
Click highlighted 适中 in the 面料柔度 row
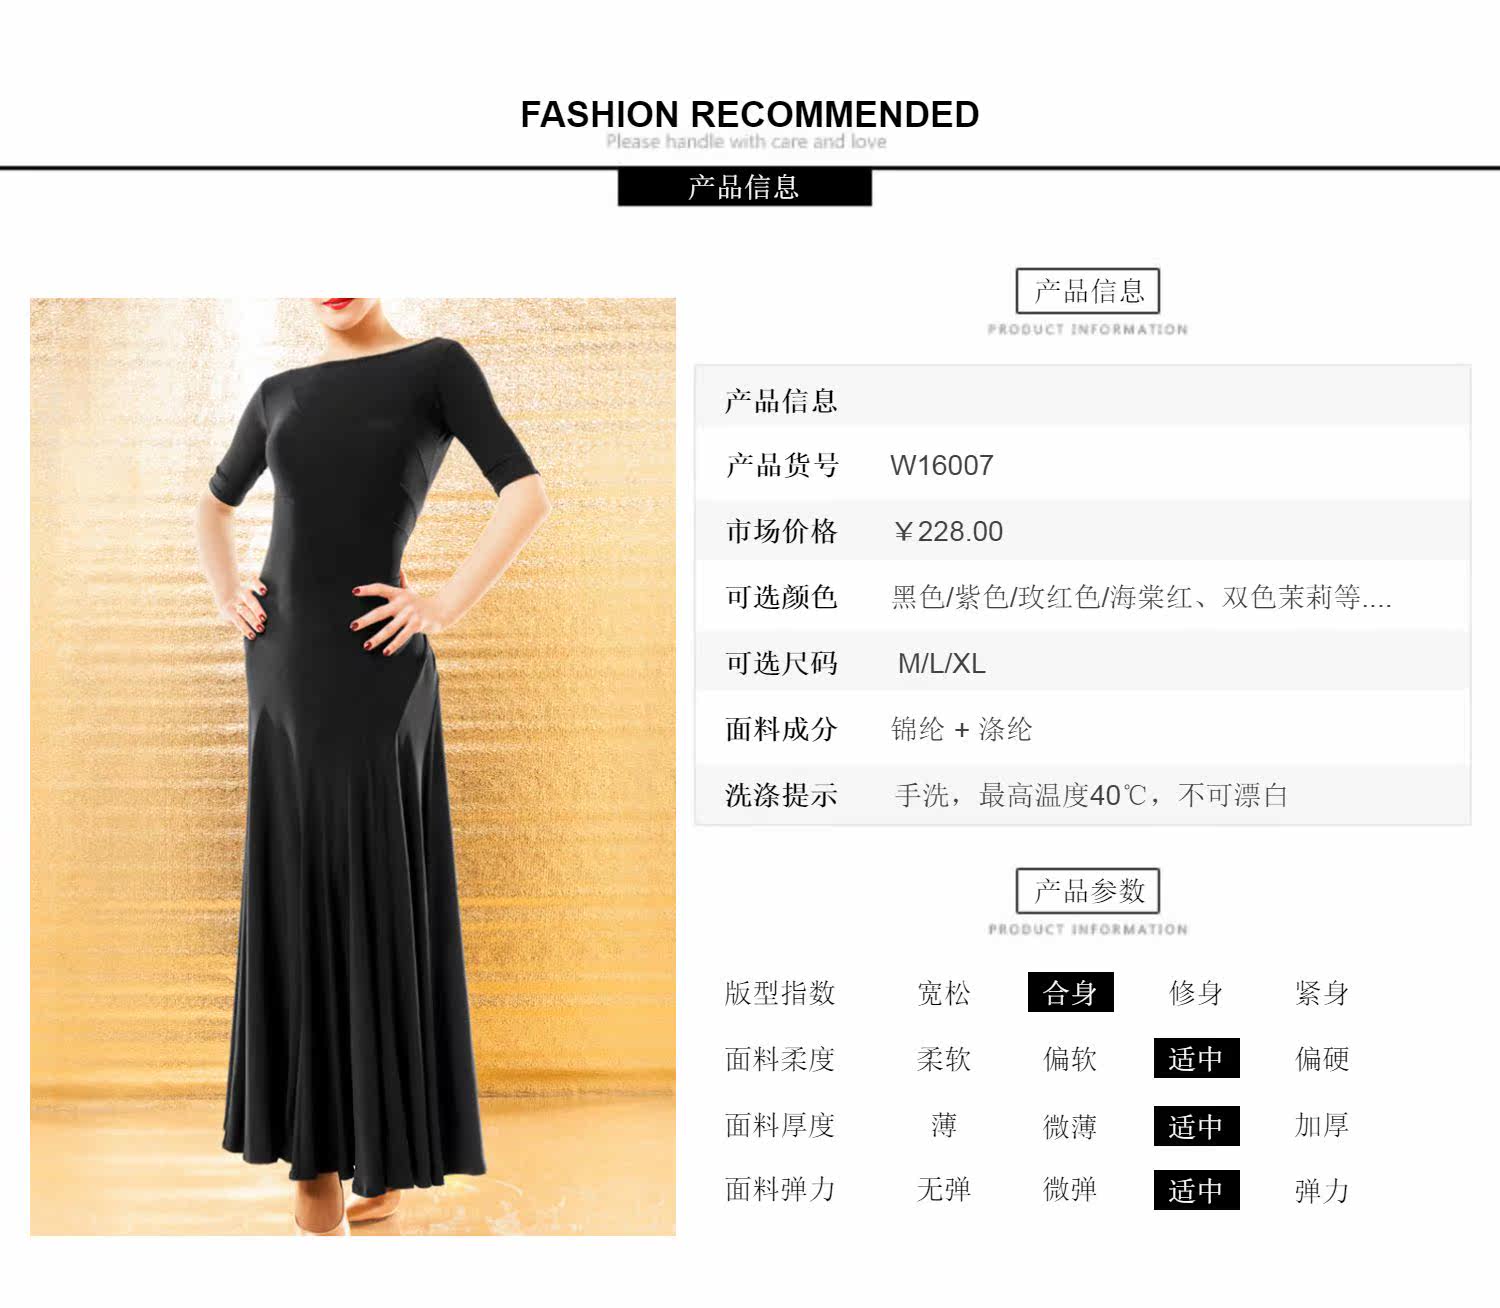pyautogui.click(x=1196, y=1059)
